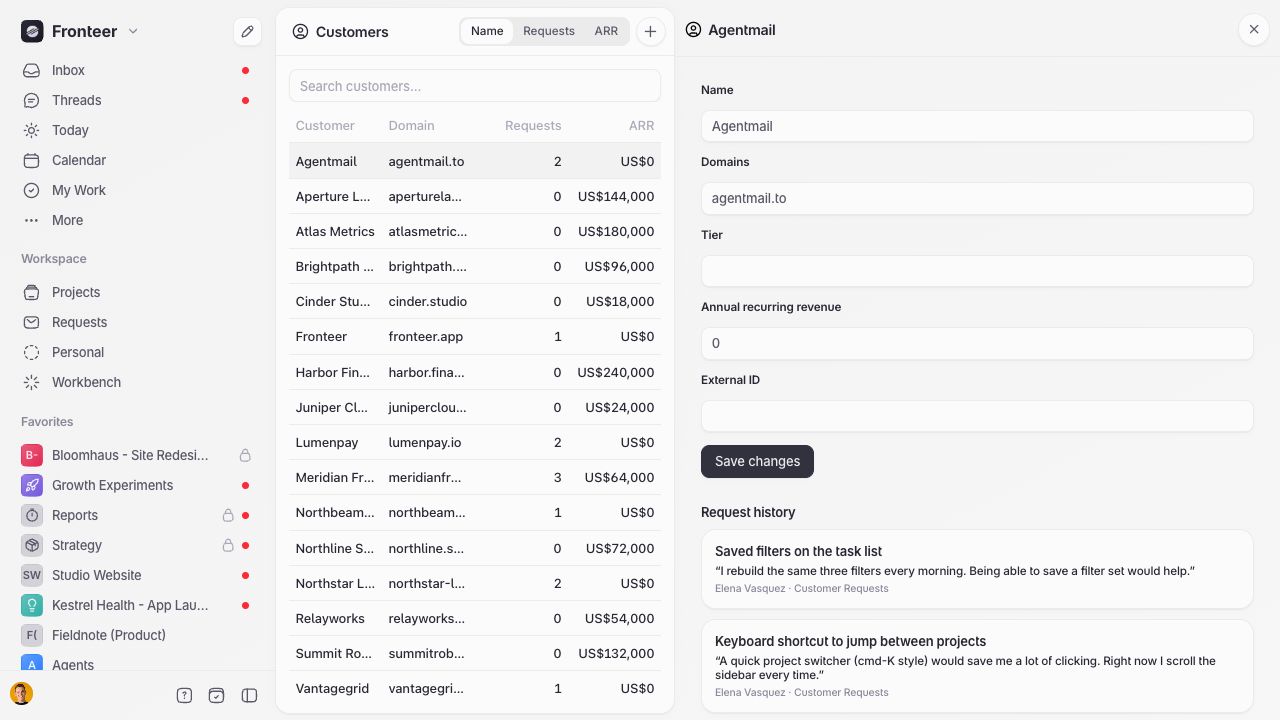The height and width of the screenshot is (720, 1280).
Task: Select the Atlas Metrics customer row
Action: click(475, 231)
